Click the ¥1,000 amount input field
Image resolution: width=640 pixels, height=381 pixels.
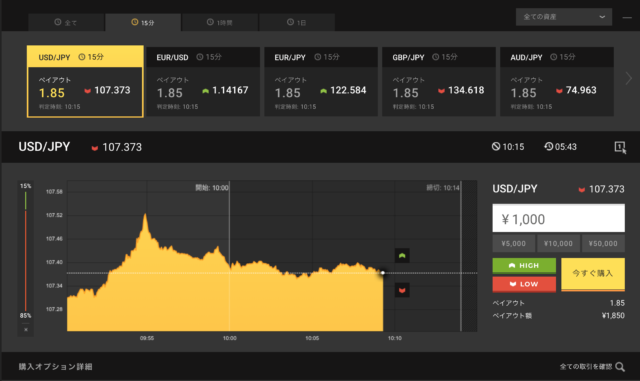[558, 218]
